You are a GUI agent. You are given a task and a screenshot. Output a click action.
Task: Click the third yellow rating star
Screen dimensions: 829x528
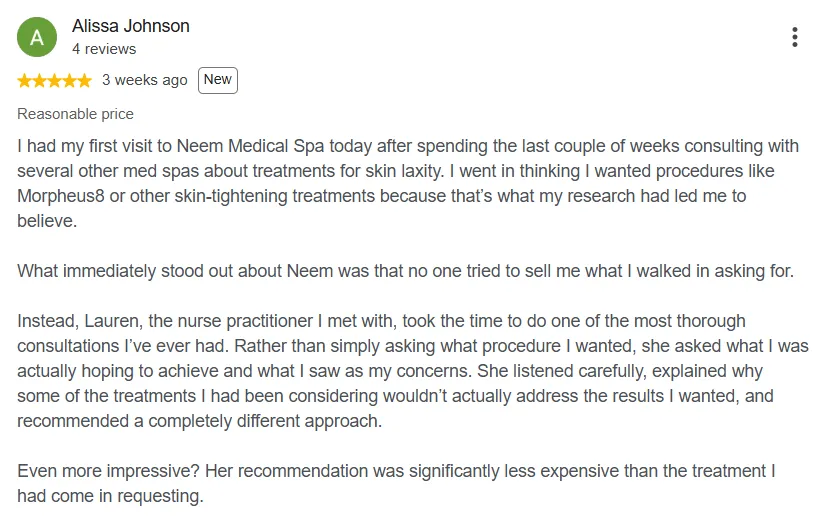(x=54, y=80)
